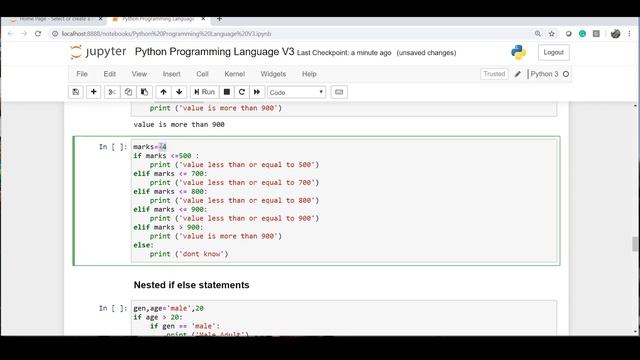Insert cell below with plus icon
The height and width of the screenshot is (360, 640).
coord(93,92)
